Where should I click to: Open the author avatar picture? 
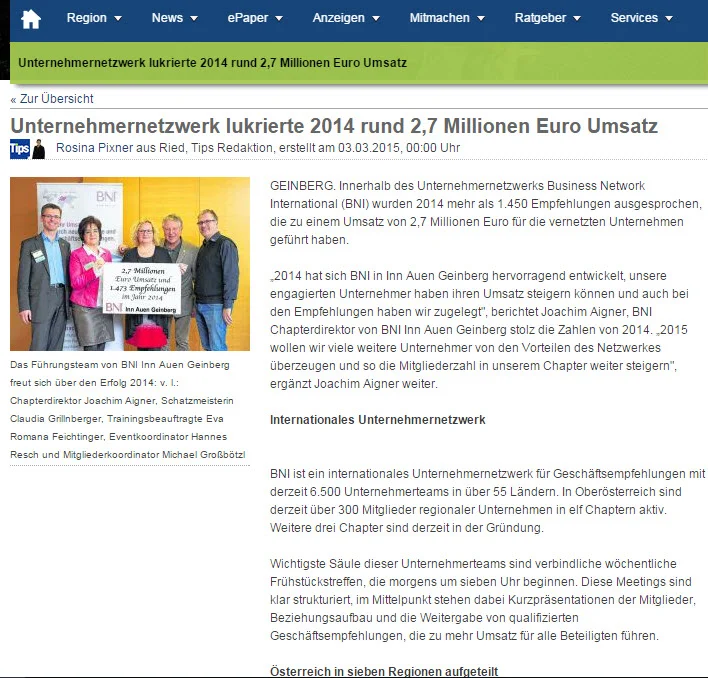pyautogui.click(x=39, y=149)
